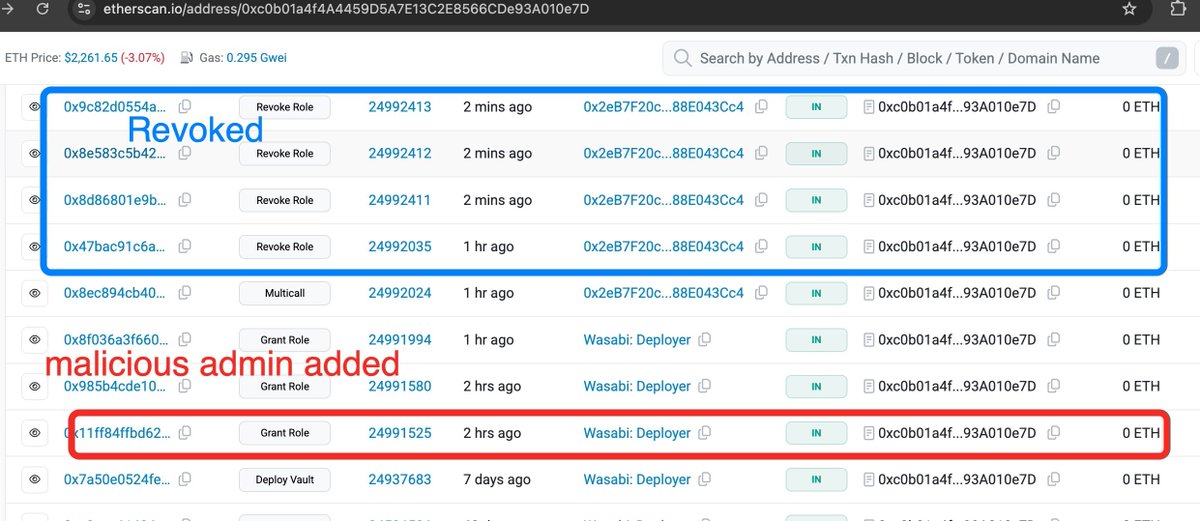
Task: Open transaction 0x8ec894cb40 details
Action: click(x=116, y=293)
